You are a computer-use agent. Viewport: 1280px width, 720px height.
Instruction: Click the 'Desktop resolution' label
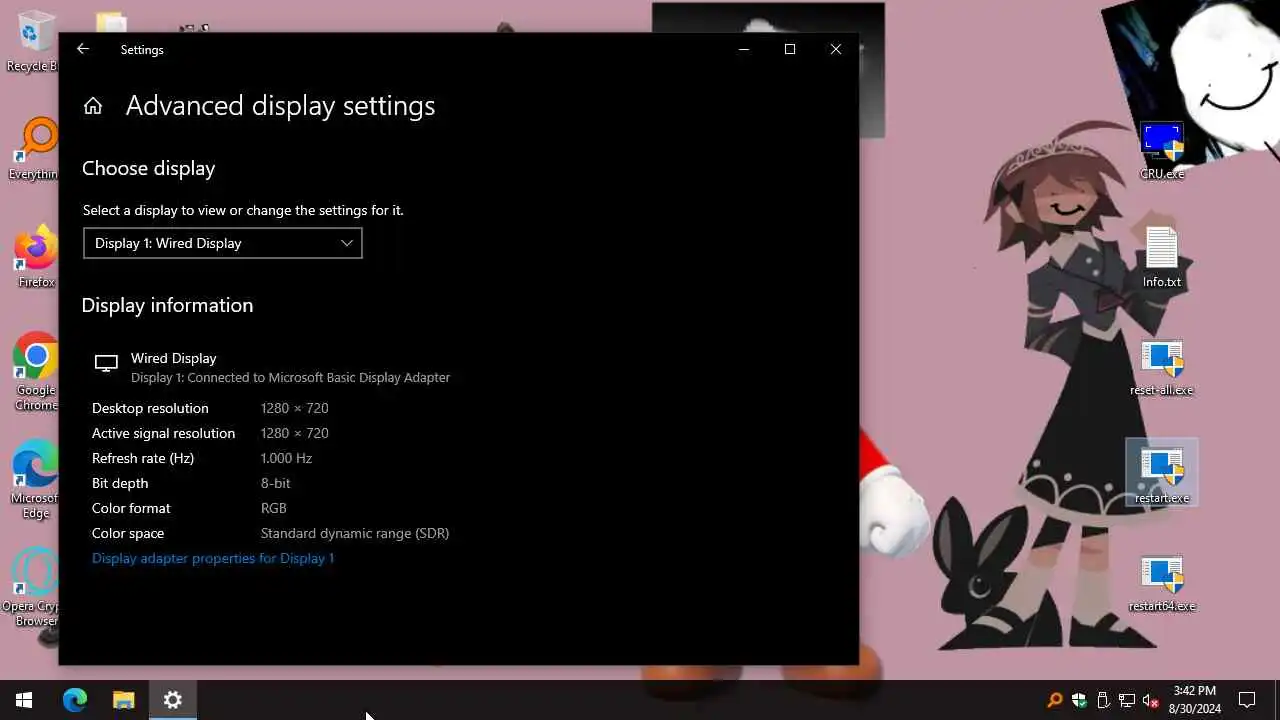(x=150, y=408)
